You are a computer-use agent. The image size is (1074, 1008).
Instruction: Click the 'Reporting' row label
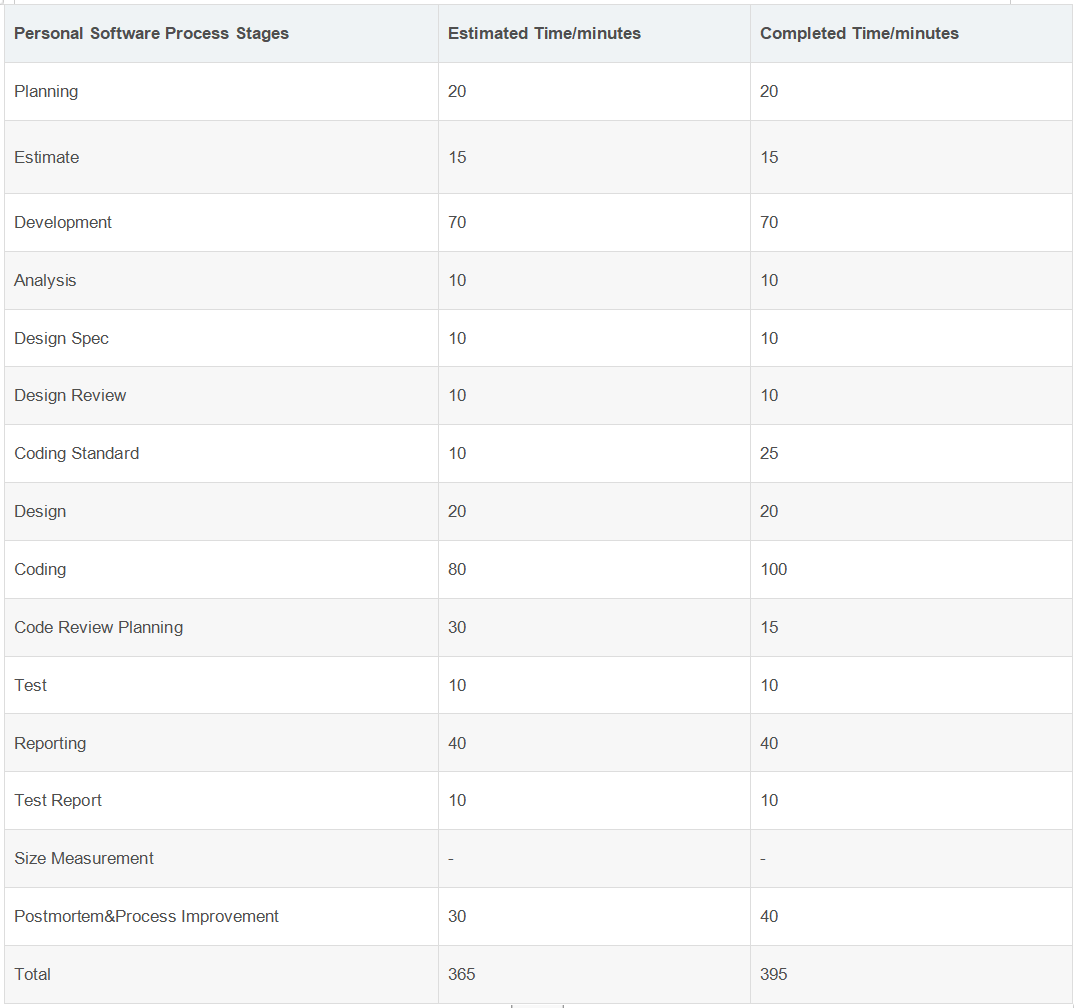pyautogui.click(x=50, y=744)
